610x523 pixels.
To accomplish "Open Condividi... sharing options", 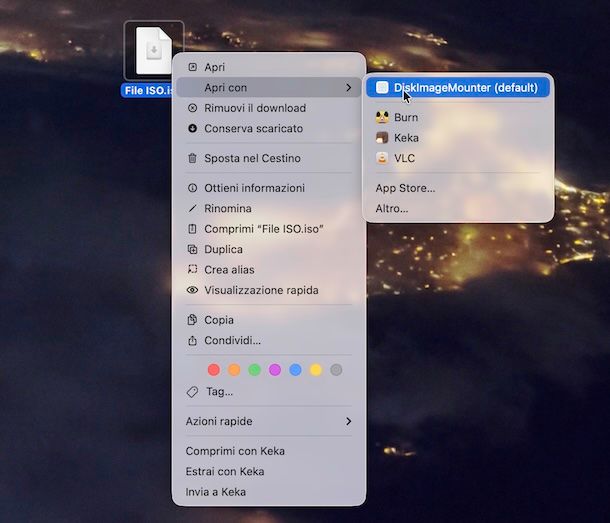I will click(x=269, y=340).
